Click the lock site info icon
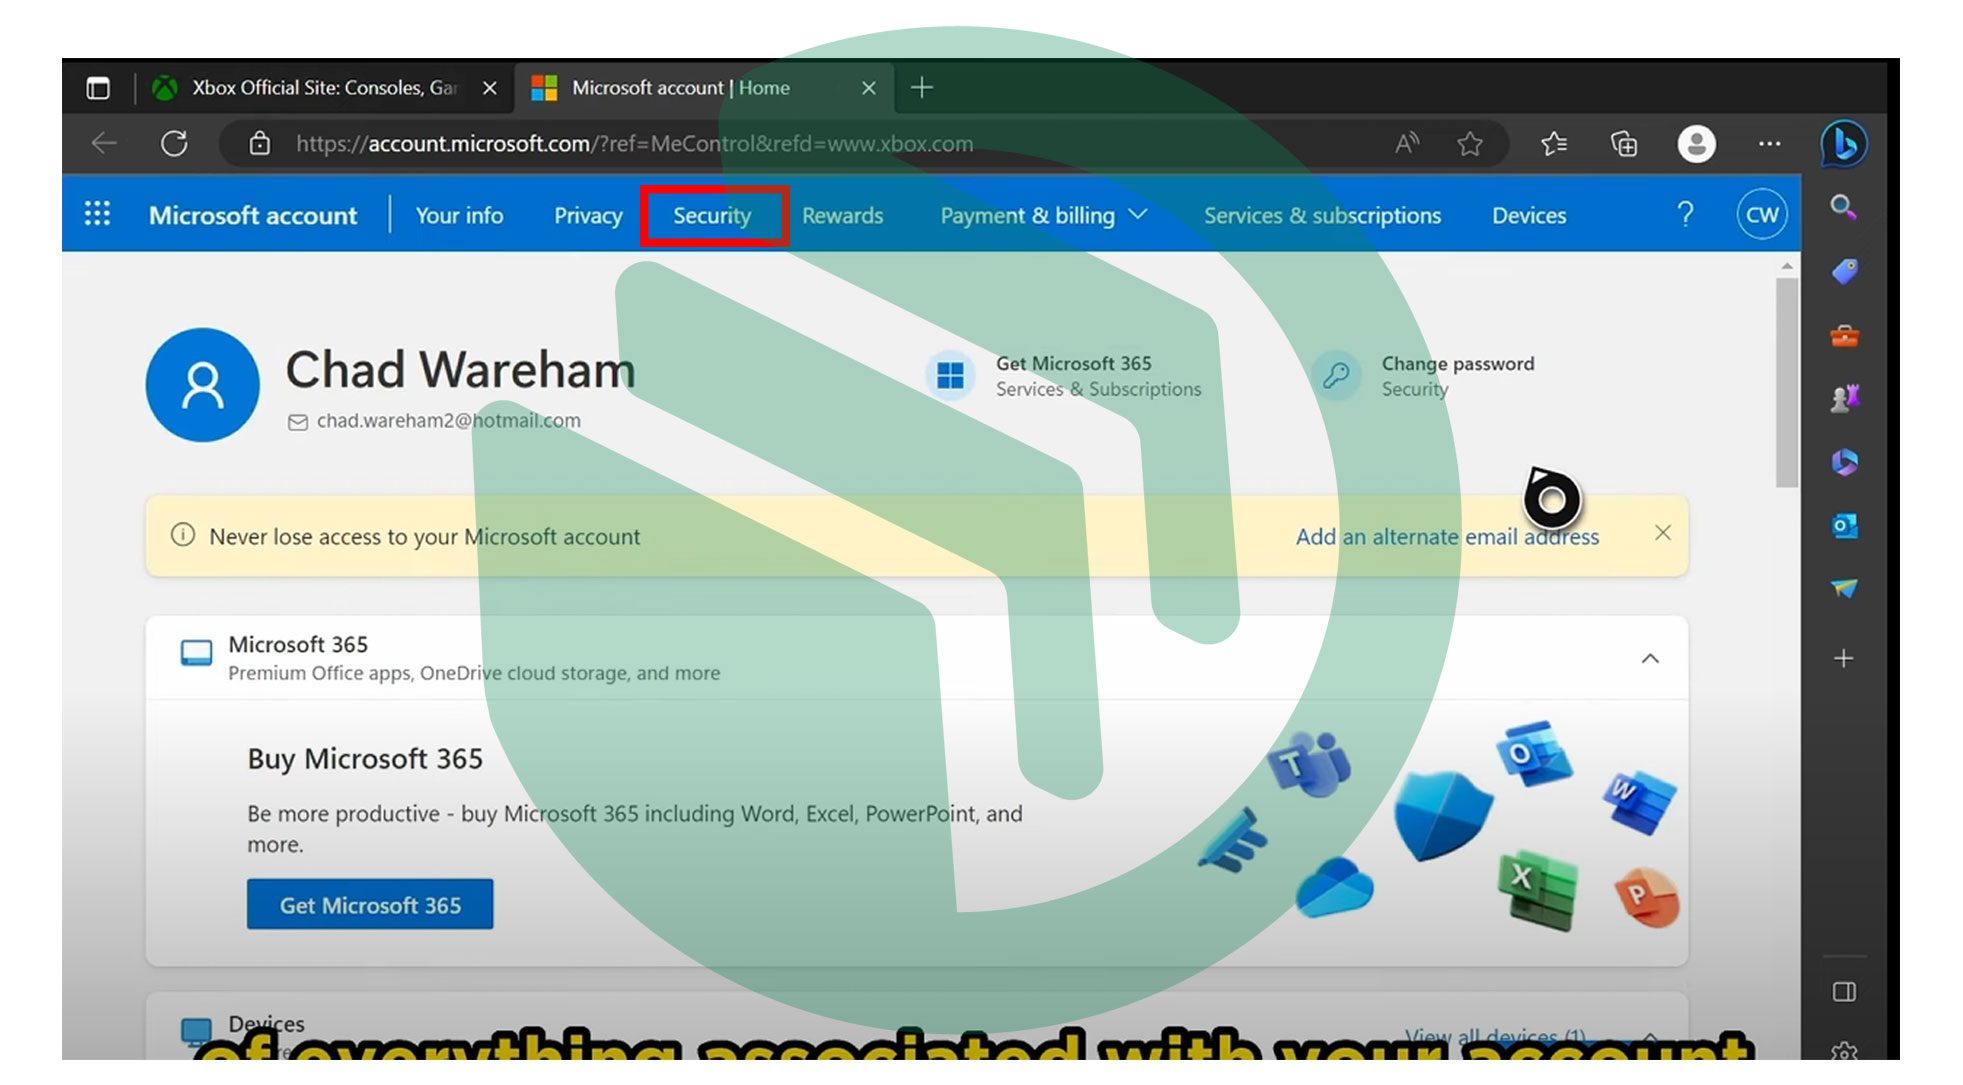Image resolution: width=1963 pixels, height=1085 pixels. pyautogui.click(x=260, y=144)
